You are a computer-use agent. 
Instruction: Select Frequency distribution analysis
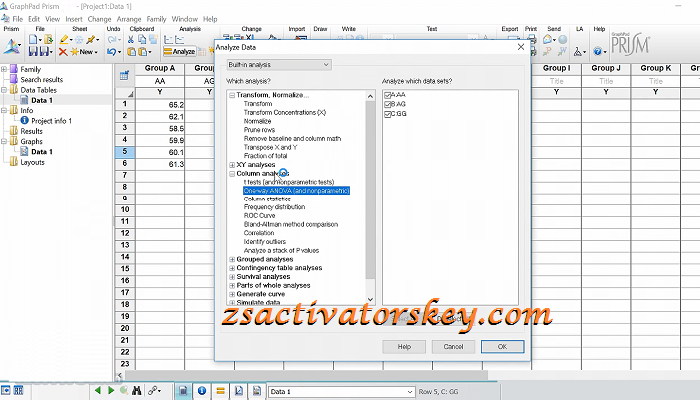(275, 207)
